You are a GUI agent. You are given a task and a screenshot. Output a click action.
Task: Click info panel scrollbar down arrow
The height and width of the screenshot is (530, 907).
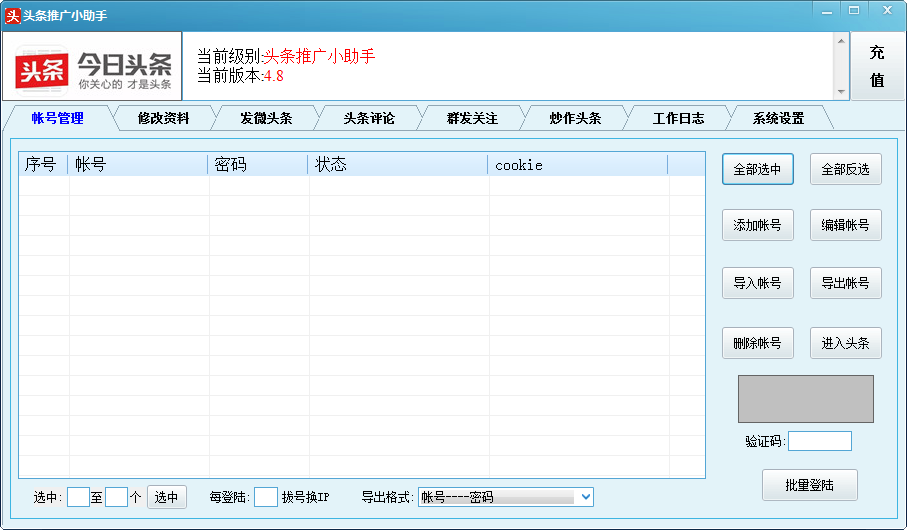(841, 92)
